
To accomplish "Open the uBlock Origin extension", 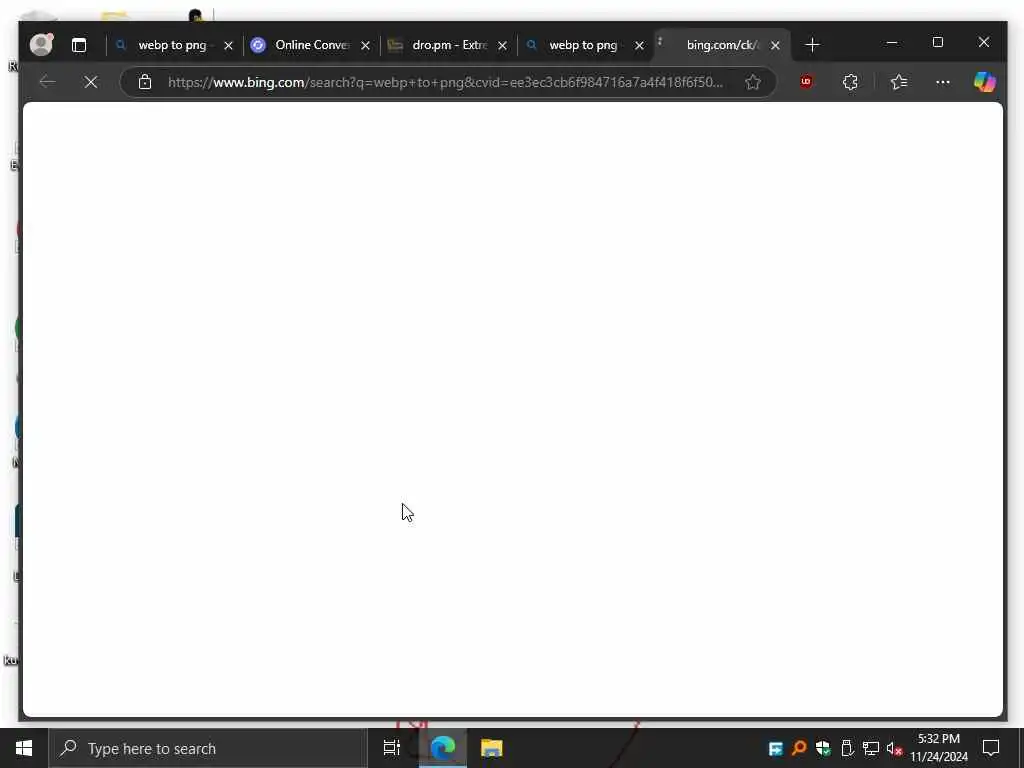I will (806, 82).
